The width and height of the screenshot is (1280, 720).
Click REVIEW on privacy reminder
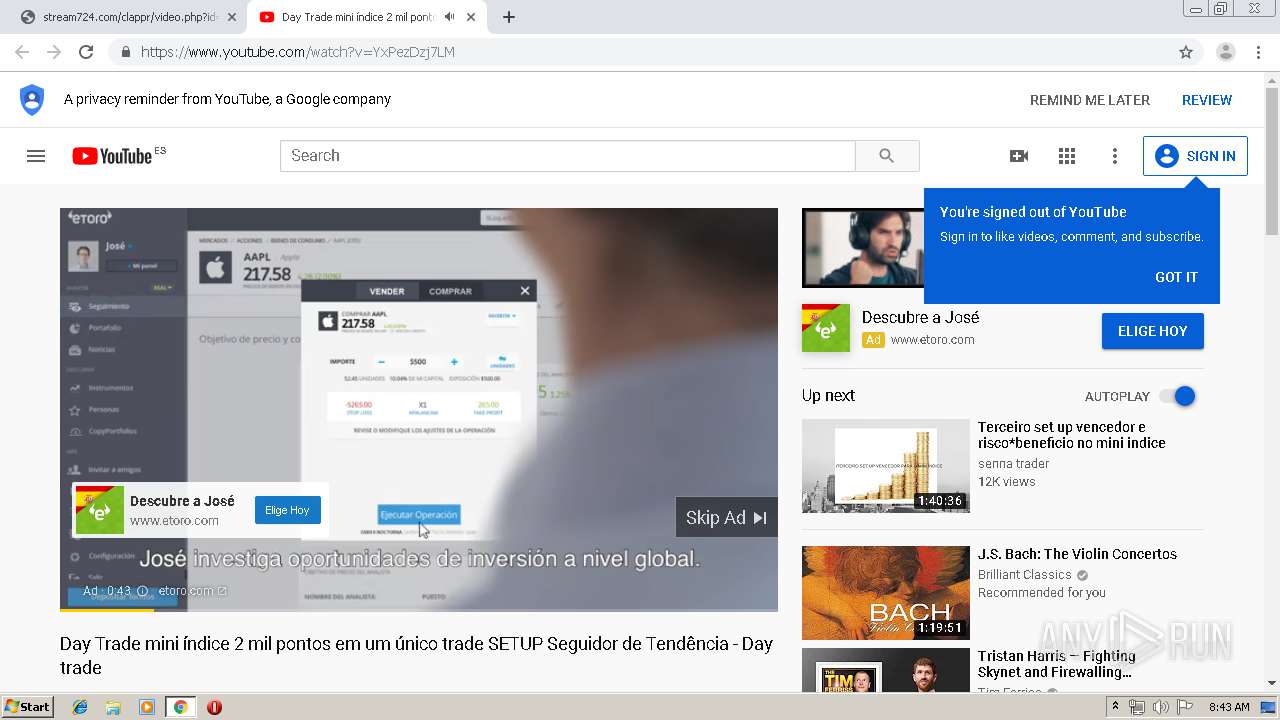click(x=1207, y=100)
